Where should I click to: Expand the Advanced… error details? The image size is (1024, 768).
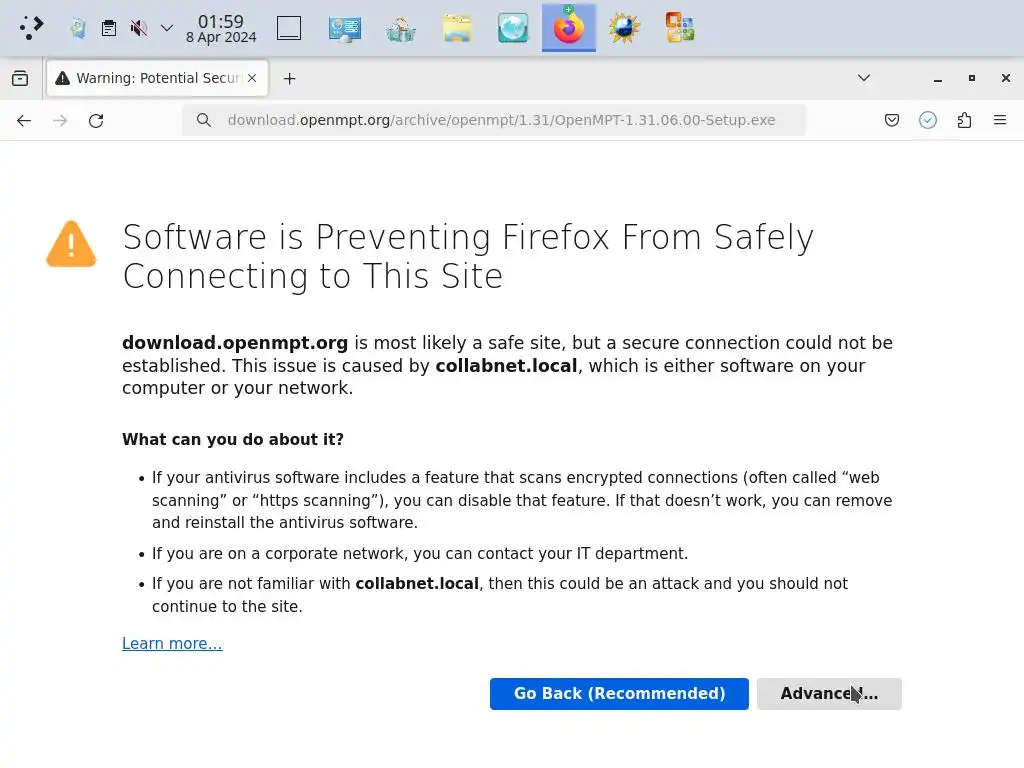829,694
